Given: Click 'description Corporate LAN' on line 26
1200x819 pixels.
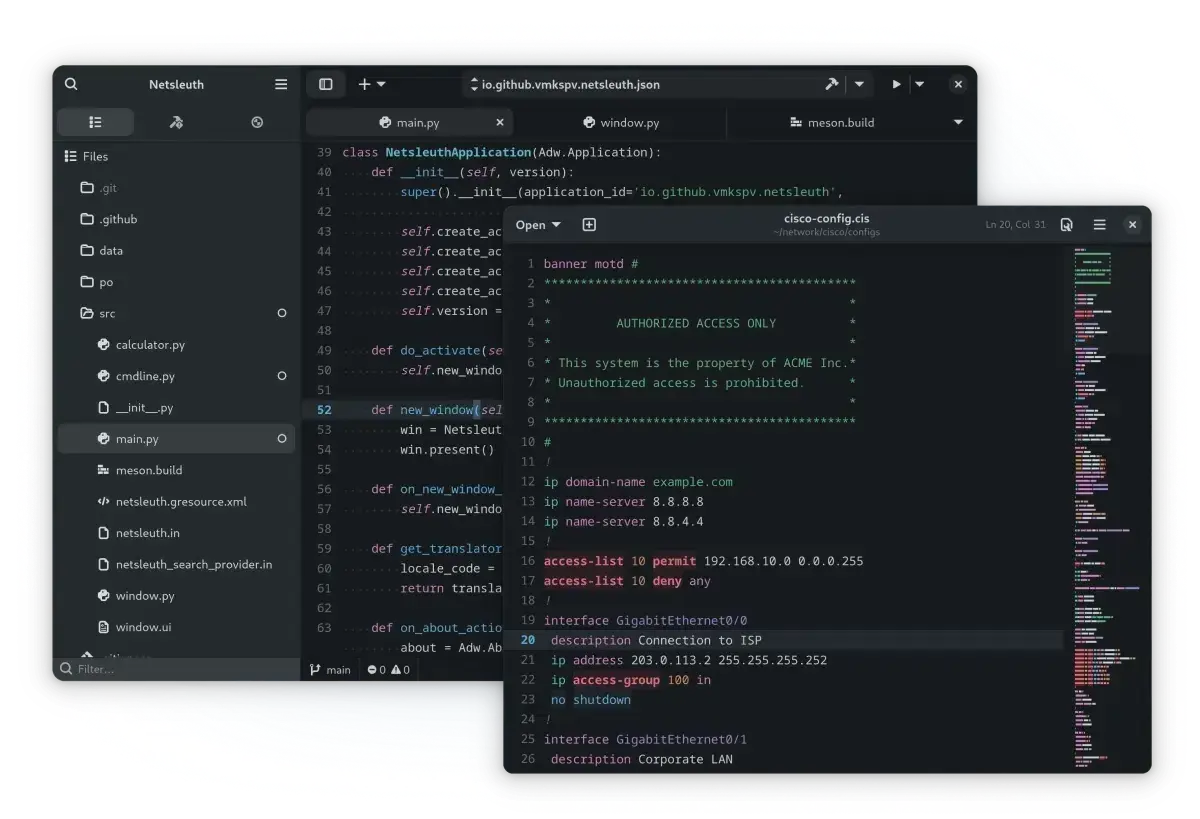Looking at the screenshot, I should click(641, 760).
